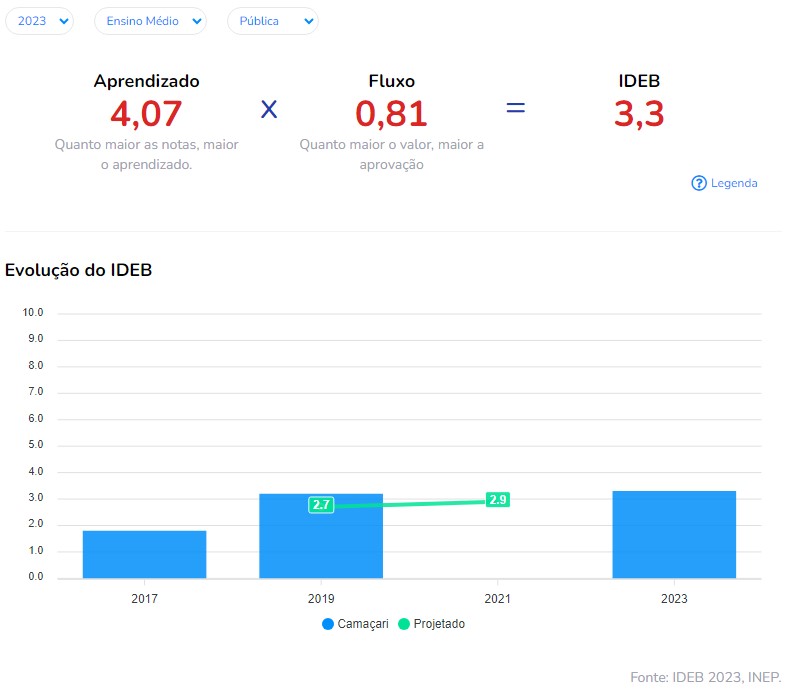Click the green Projetado legend circle
791x690 pixels.
click(405, 624)
